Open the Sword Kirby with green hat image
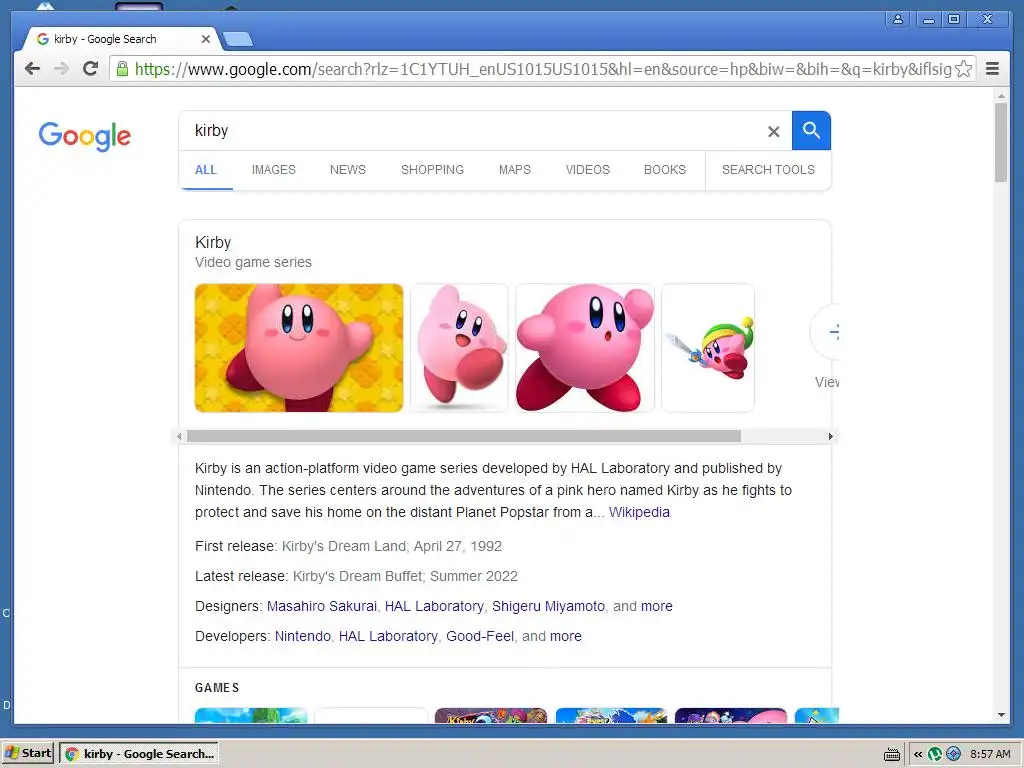 pos(708,347)
